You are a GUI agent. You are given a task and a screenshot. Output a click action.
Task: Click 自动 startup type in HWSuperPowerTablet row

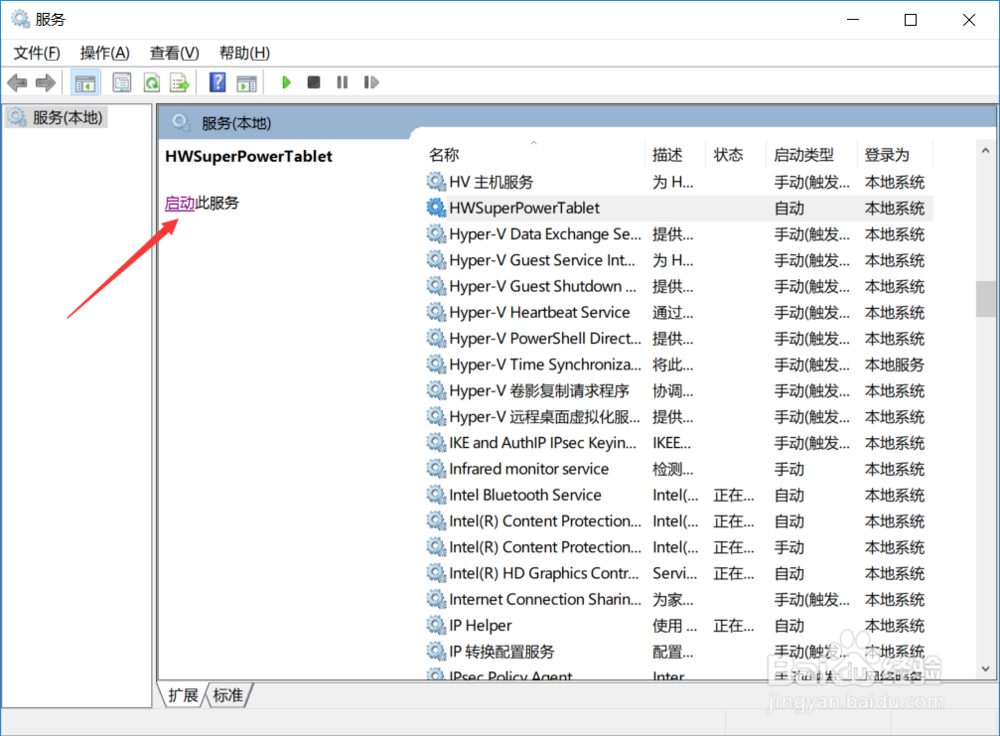pyautogui.click(x=789, y=208)
